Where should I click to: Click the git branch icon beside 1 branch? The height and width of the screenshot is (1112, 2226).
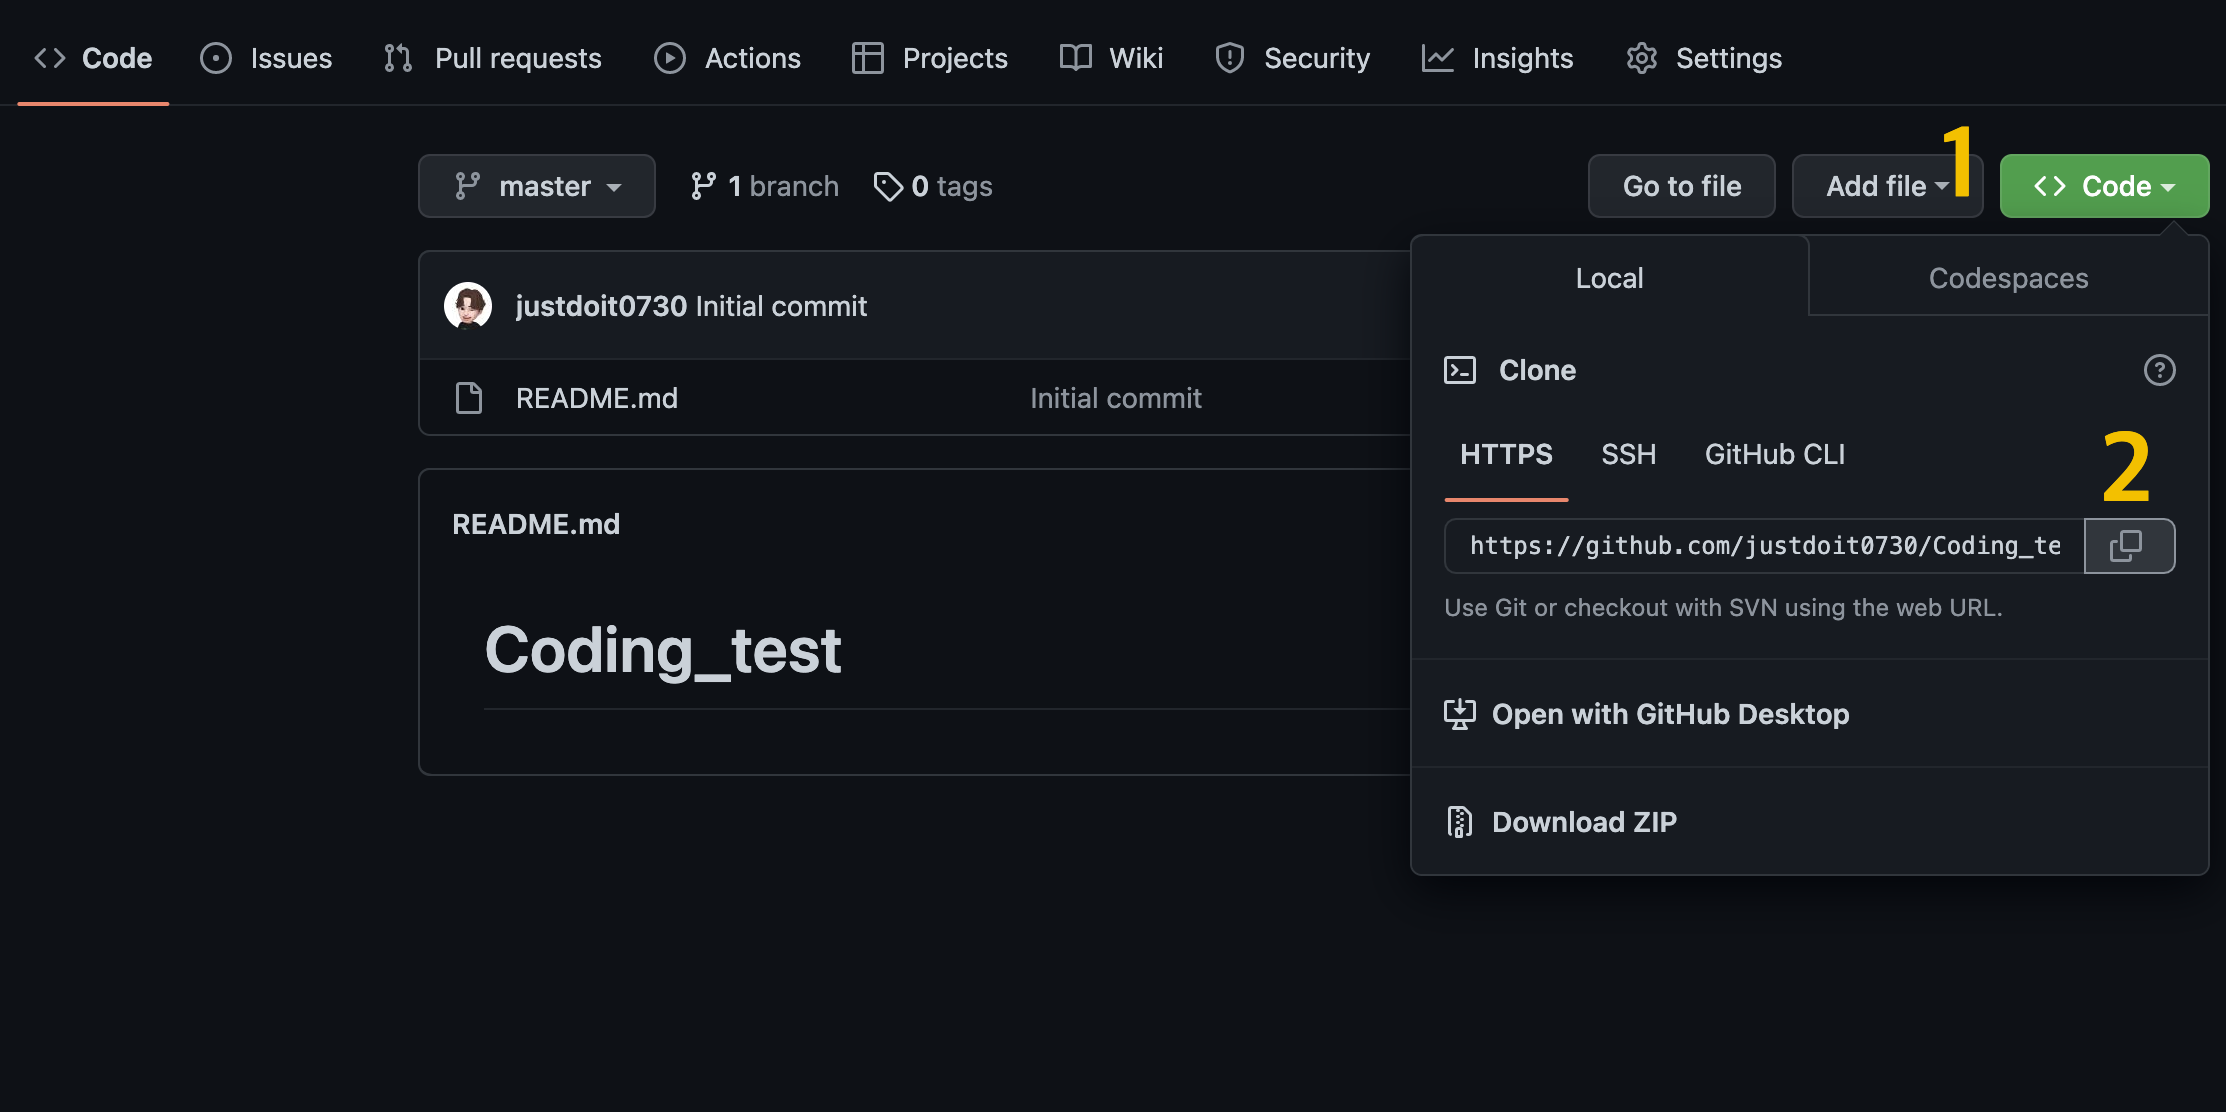(703, 186)
